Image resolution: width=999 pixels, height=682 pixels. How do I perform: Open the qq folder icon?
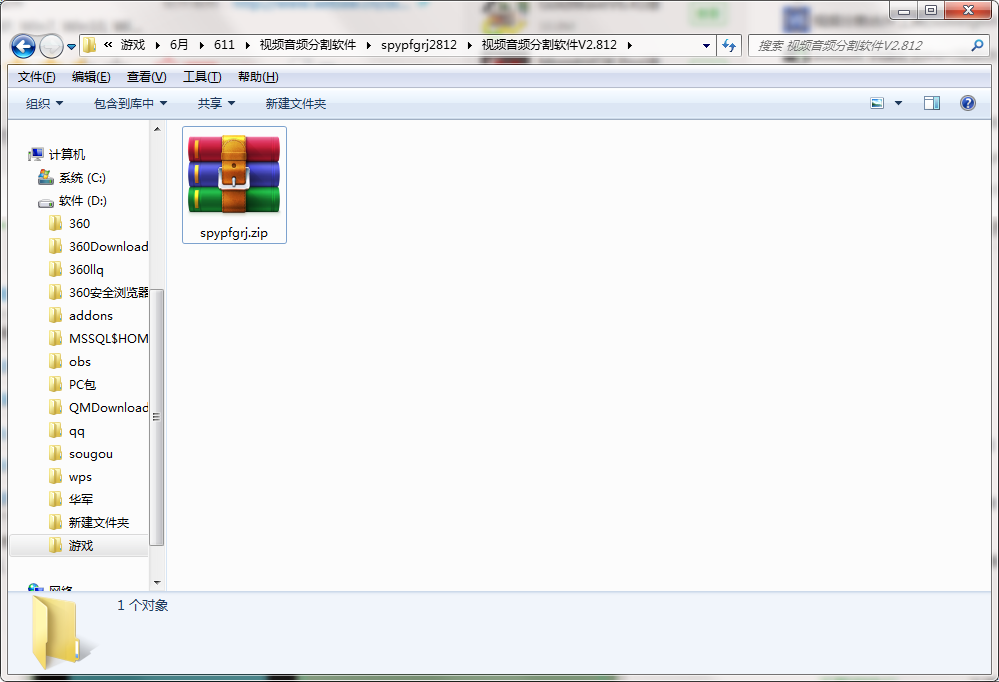[x=55, y=431]
